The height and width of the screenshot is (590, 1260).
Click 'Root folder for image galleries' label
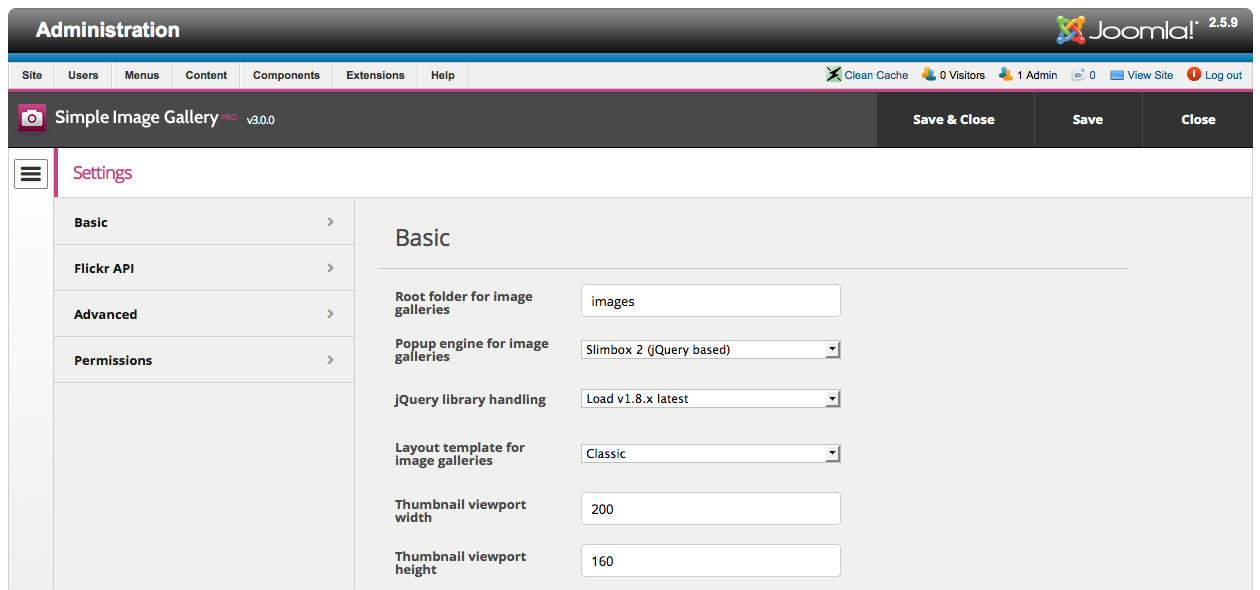(x=464, y=303)
